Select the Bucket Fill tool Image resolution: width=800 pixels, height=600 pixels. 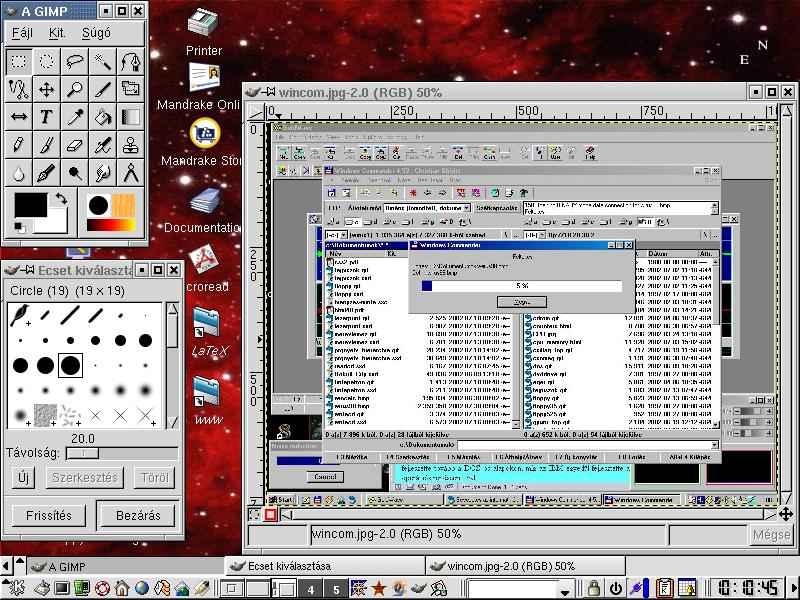[103, 117]
